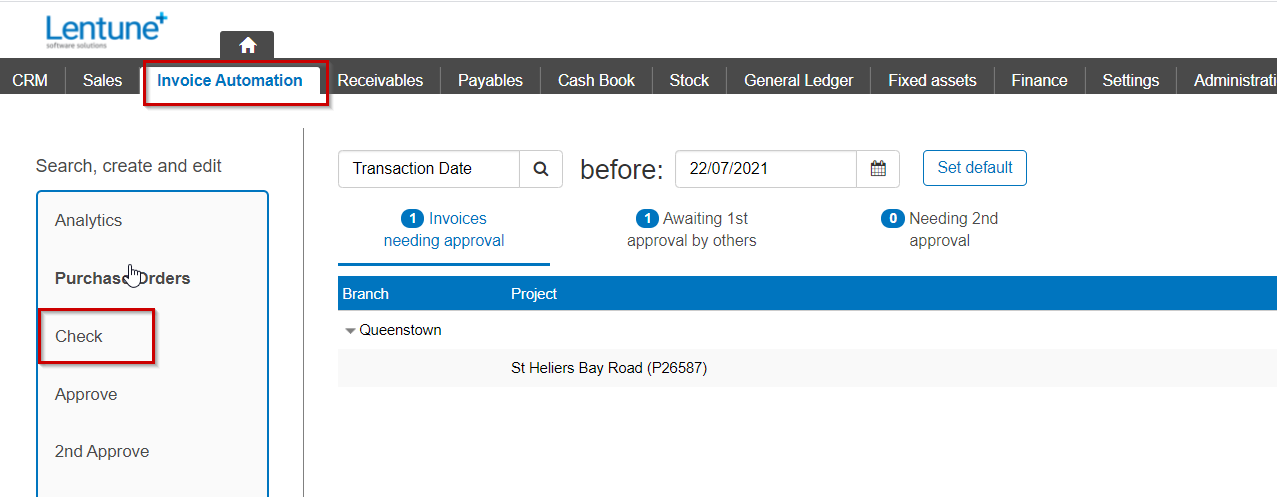
Task: Click Approve in the sidebar
Action: click(86, 394)
